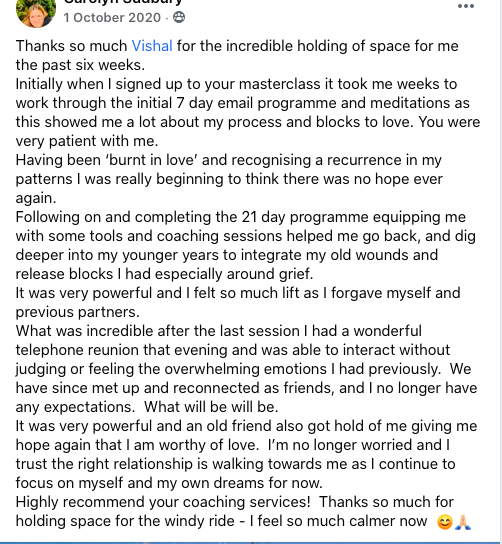Screen dimensions: 502x544
Task: Click the sentence 'What will be will be.'
Action: (211, 407)
